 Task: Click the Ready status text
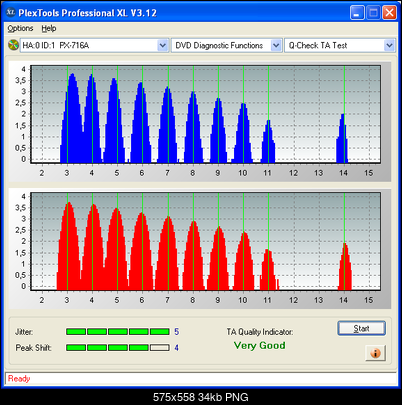pyautogui.click(x=19, y=379)
